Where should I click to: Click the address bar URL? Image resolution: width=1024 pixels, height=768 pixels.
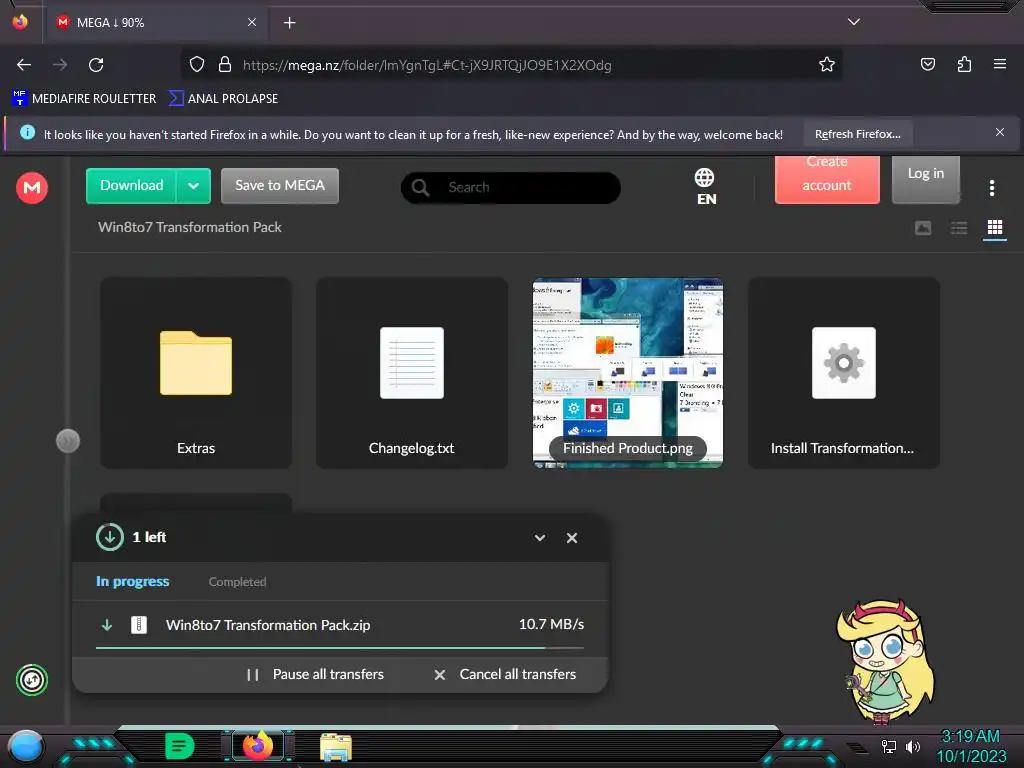click(x=427, y=65)
